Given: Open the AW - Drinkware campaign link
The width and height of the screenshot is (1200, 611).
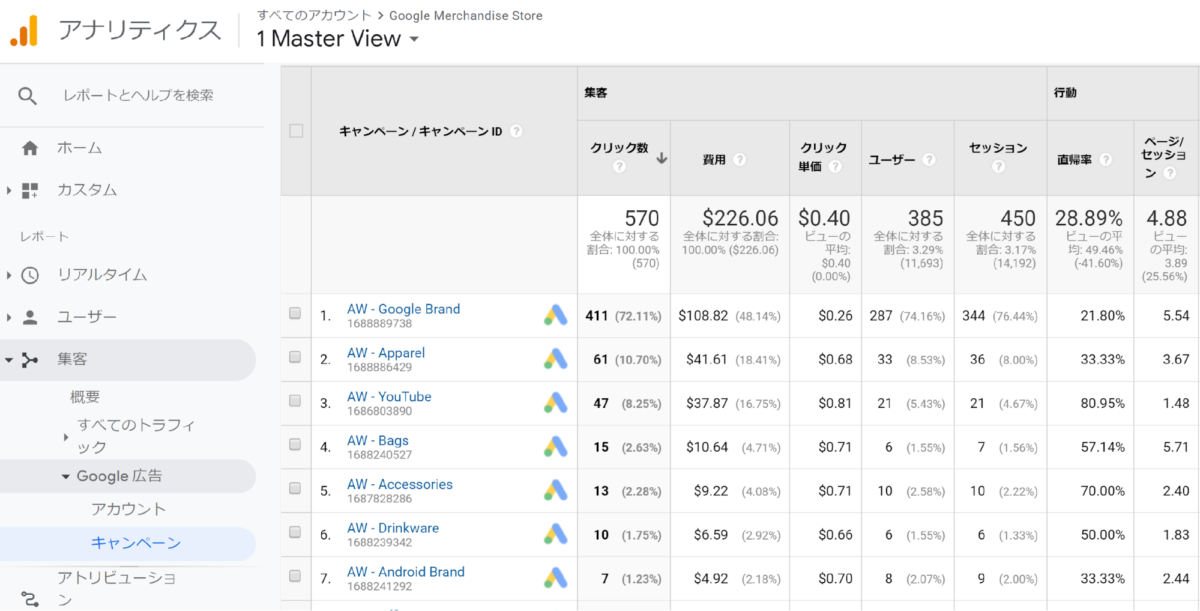Looking at the screenshot, I should click(393, 528).
